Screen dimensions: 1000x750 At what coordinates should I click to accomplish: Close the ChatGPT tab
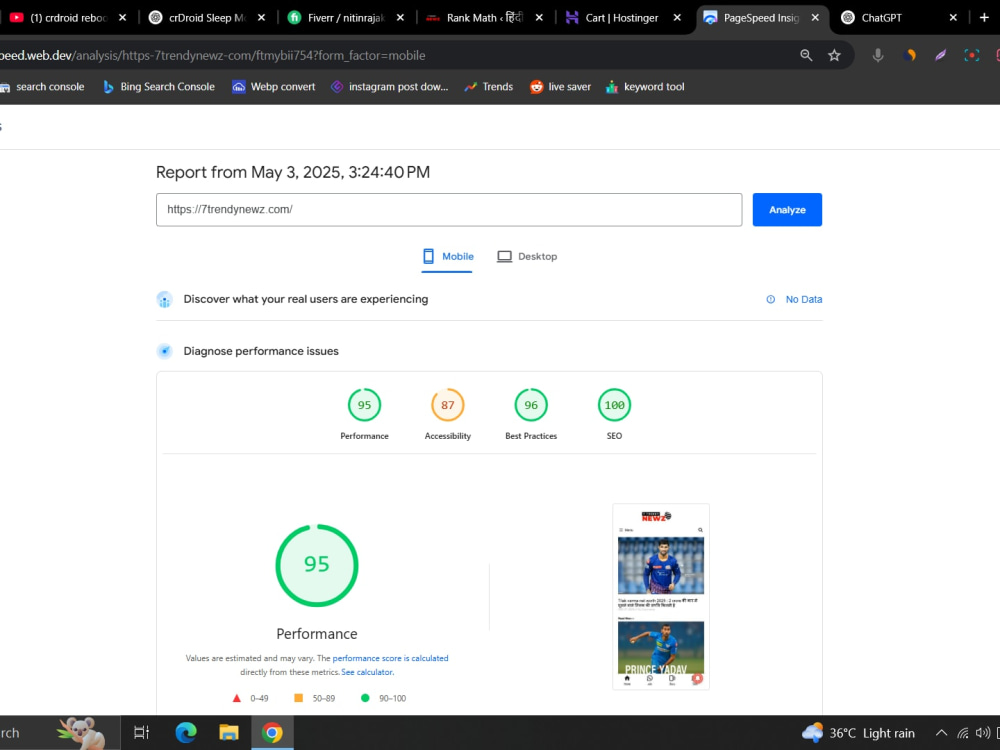point(953,18)
